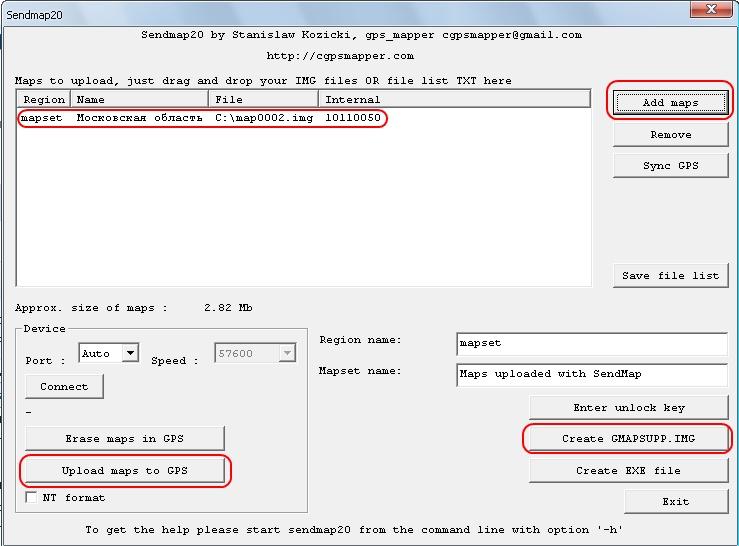
Task: Save file list of maps
Action: [671, 276]
